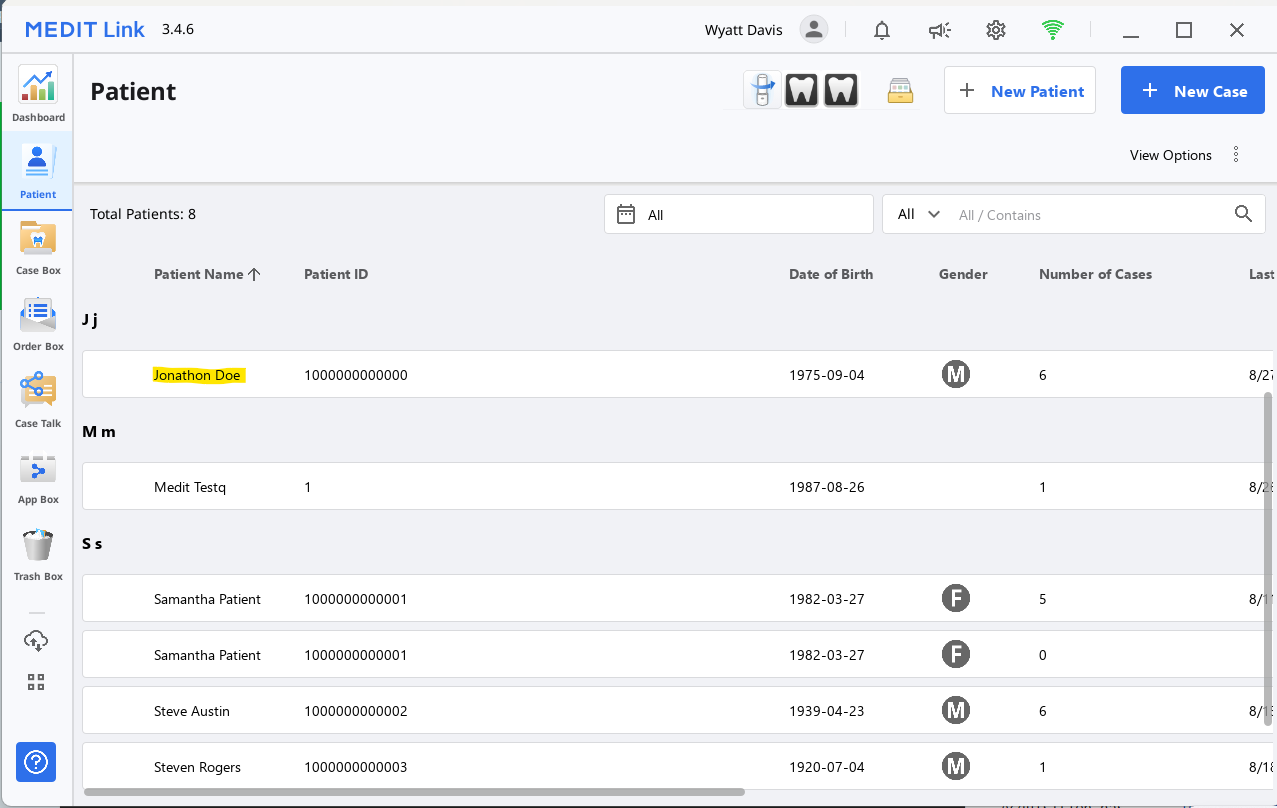
Task: Open the announcements megaphone icon
Action: tap(938, 30)
